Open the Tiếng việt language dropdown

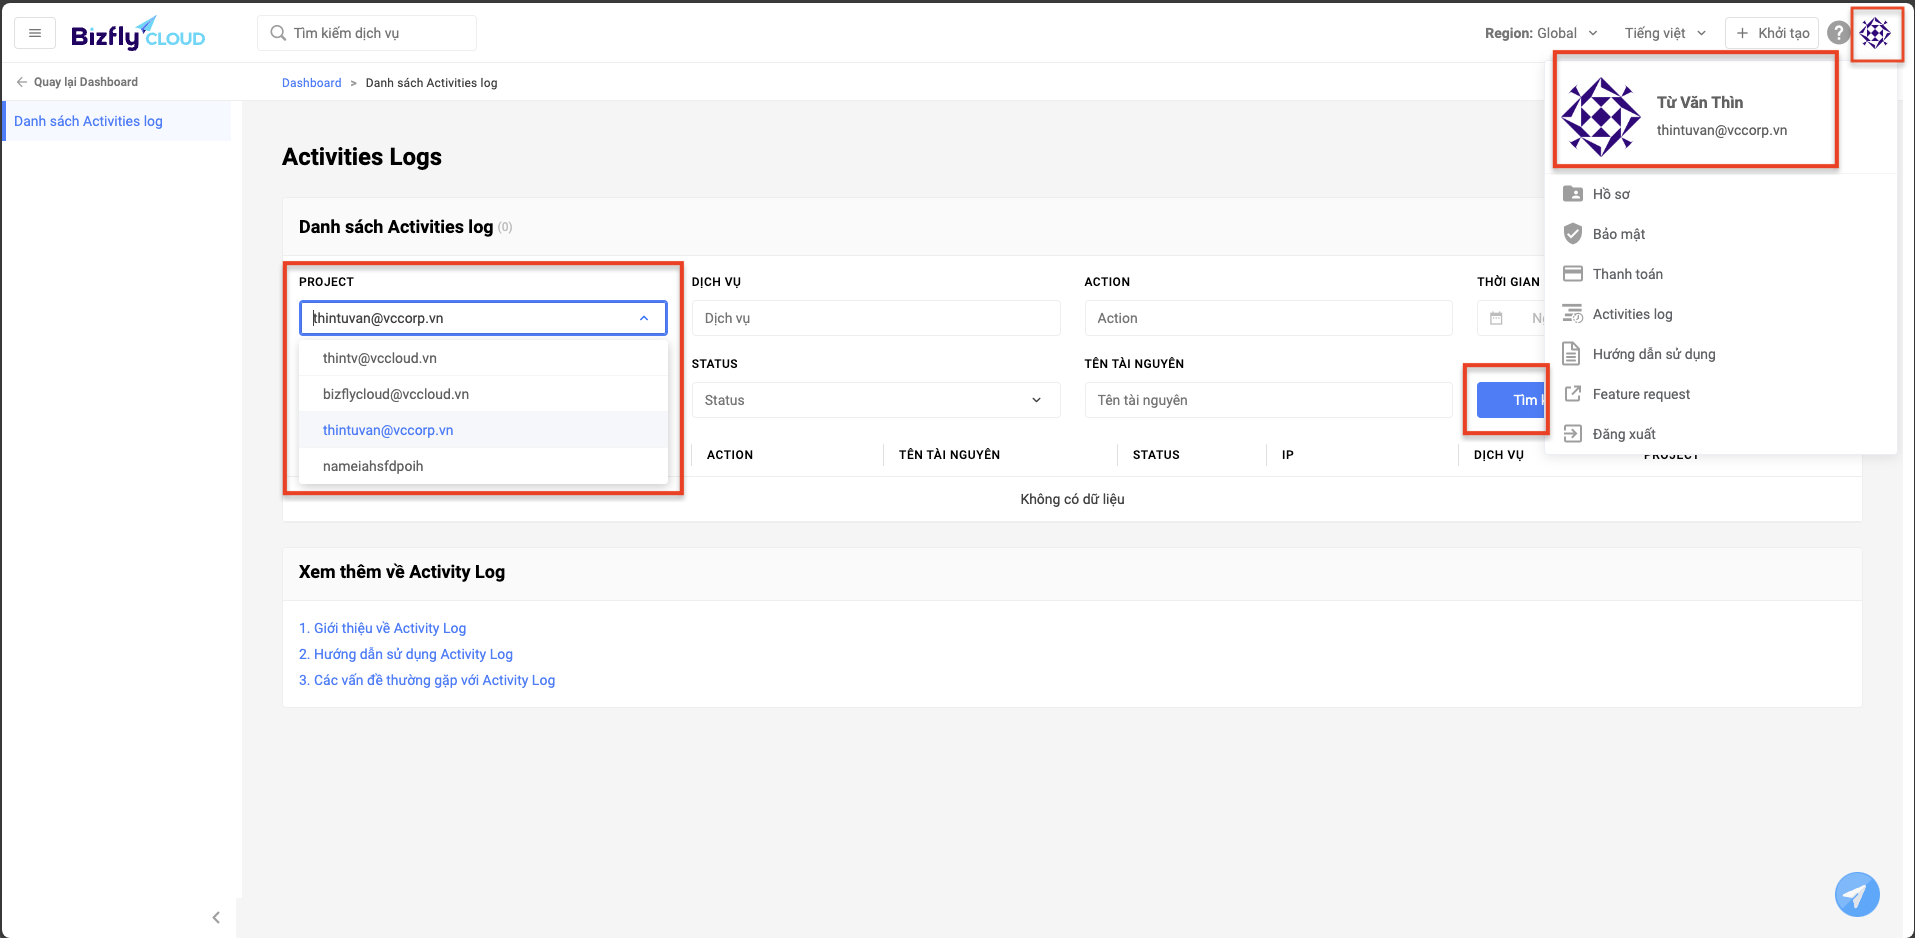click(1664, 33)
